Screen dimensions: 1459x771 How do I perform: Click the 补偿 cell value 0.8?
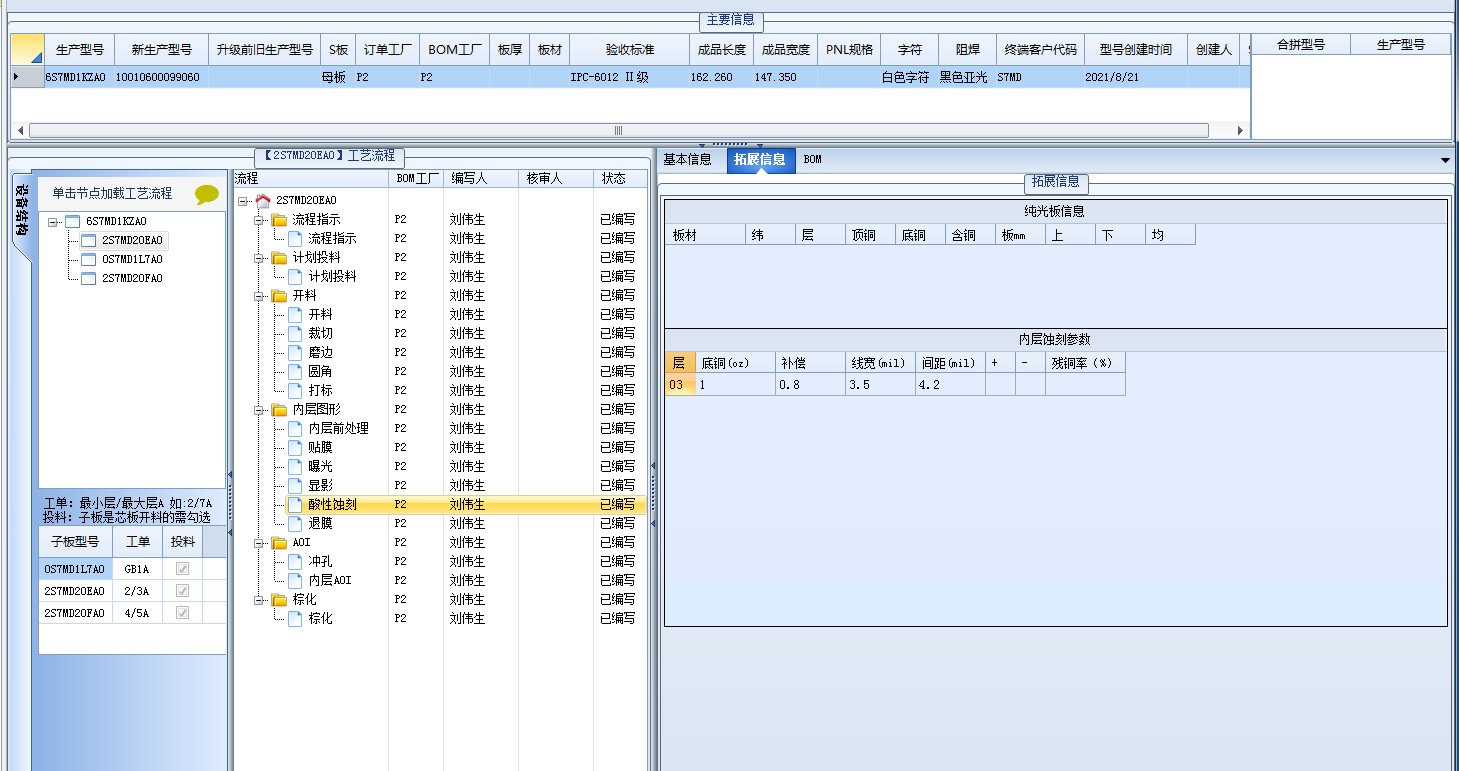point(810,385)
